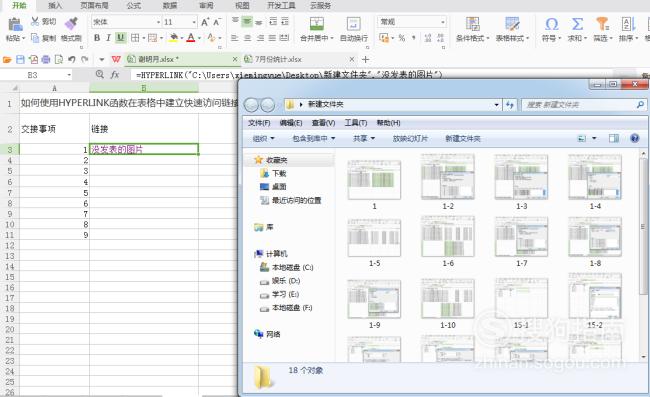Image resolution: width=650 pixels, height=397 pixels.
Task: Toggle italic formatting in WPS ribbon
Action: (108, 38)
